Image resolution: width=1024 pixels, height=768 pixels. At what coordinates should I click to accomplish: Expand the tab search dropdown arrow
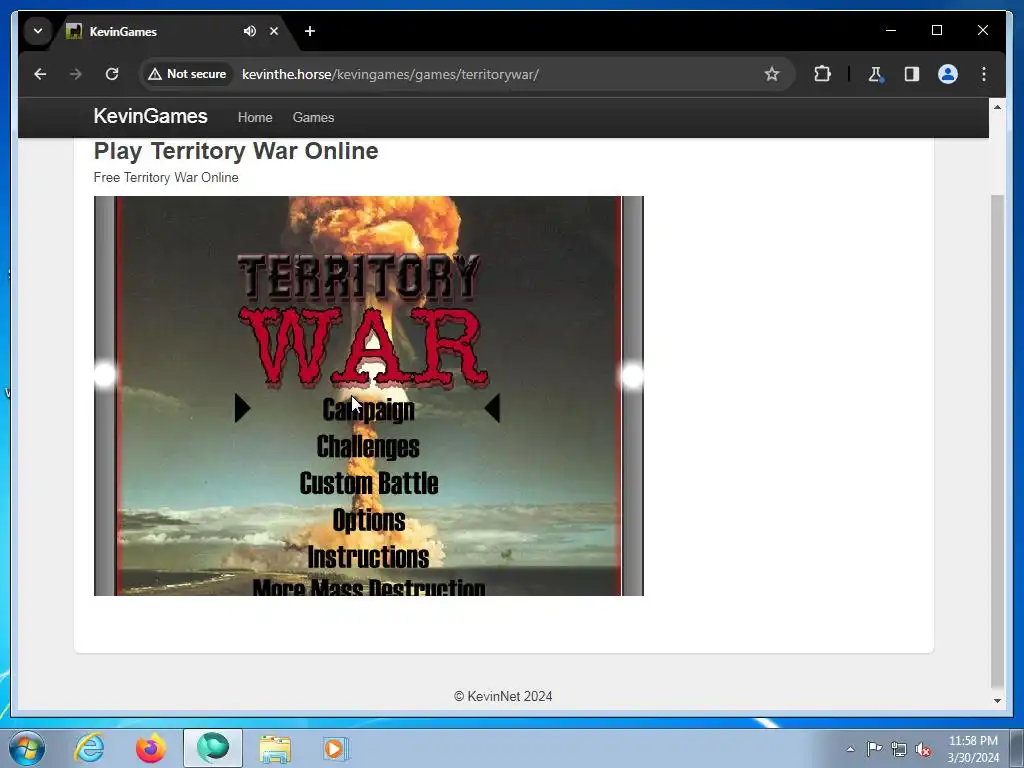[x=38, y=31]
